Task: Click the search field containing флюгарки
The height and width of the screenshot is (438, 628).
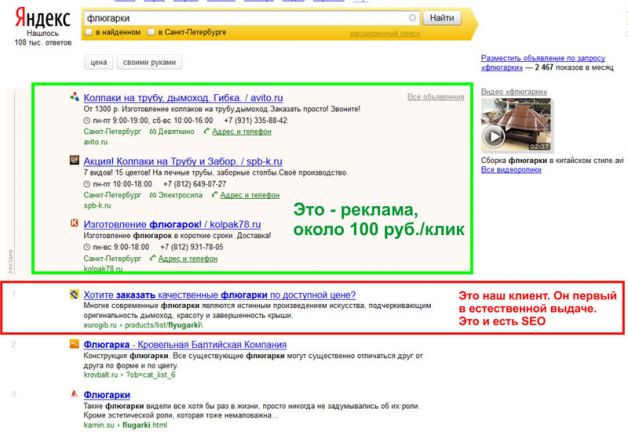Action: (x=252, y=18)
